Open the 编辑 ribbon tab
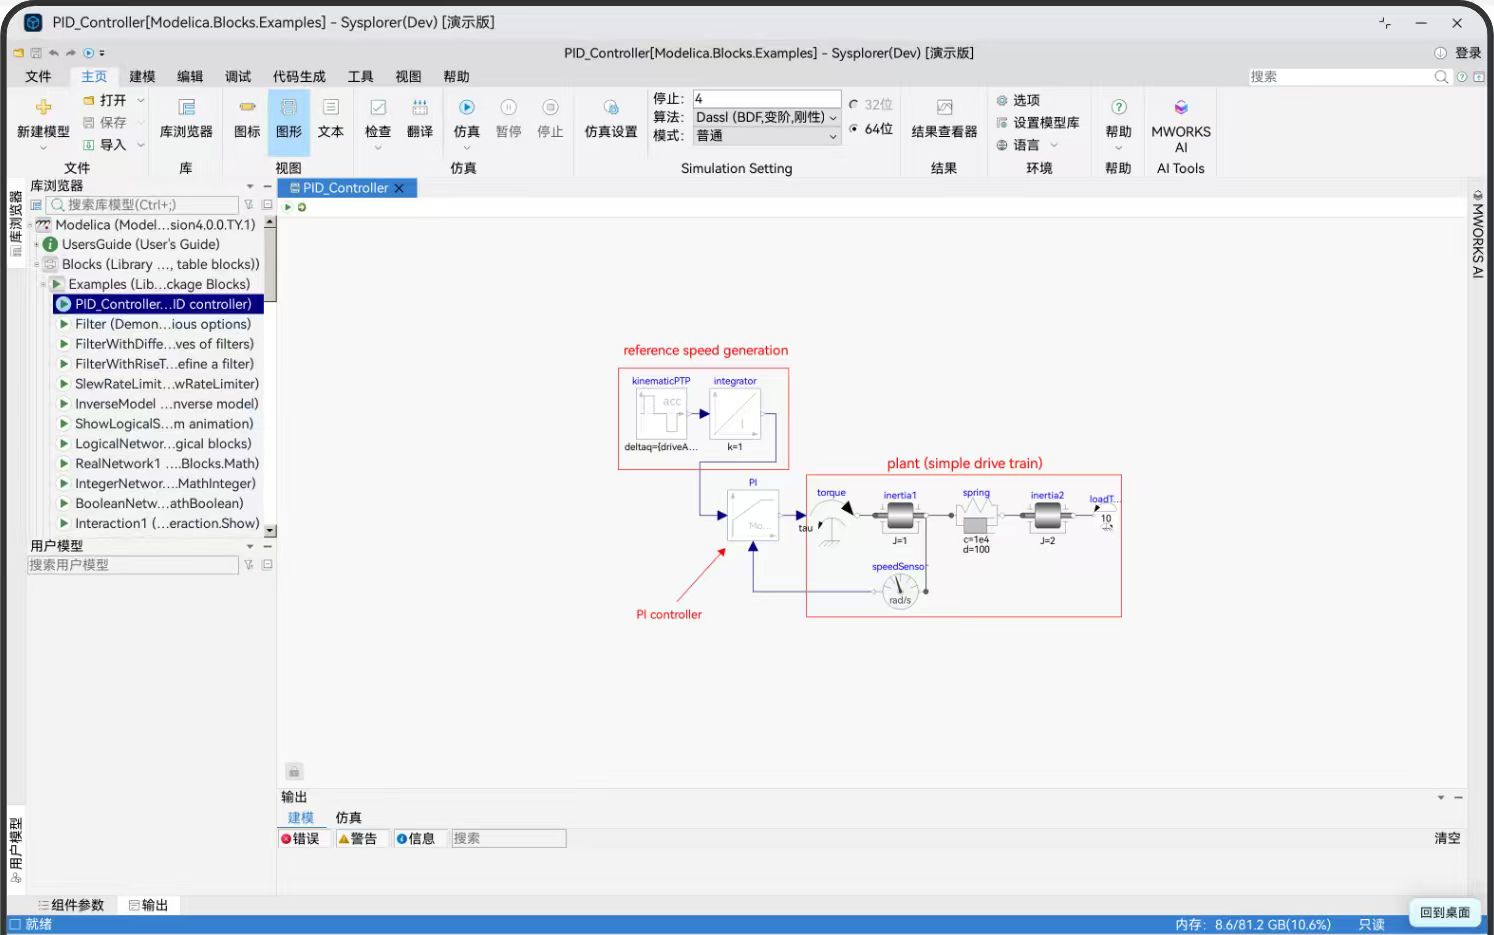1494x935 pixels. point(190,77)
